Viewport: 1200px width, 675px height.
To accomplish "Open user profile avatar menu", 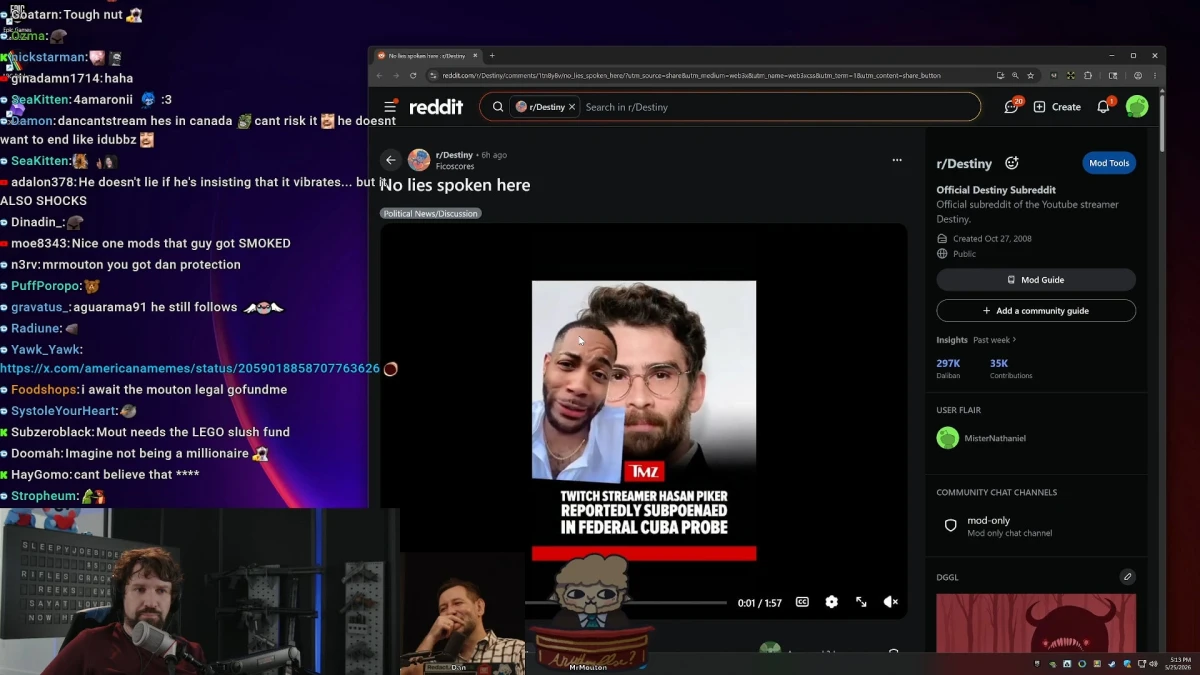I will 1137,106.
